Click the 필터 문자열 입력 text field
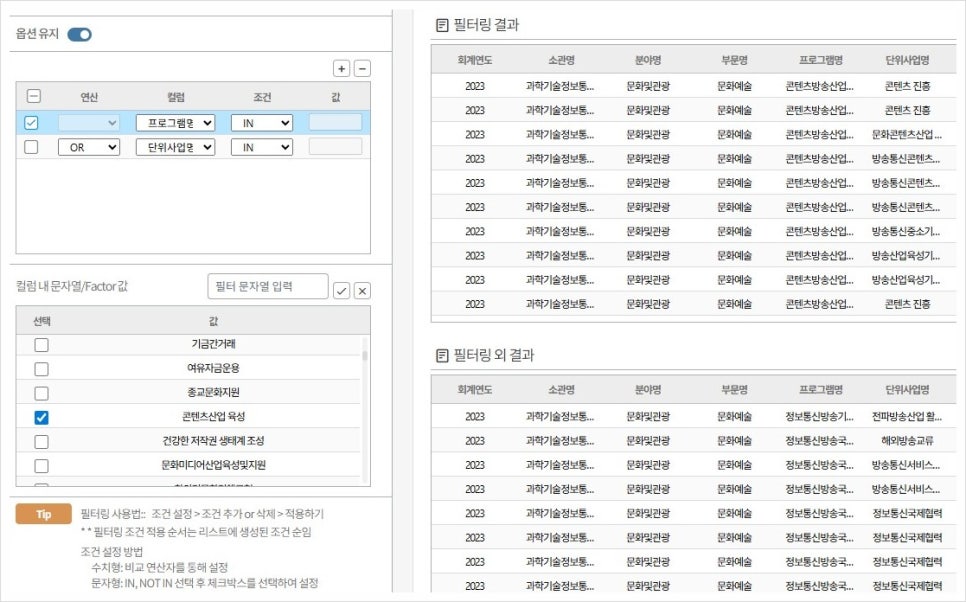Screen dimensions: 966x602 (x=267, y=287)
